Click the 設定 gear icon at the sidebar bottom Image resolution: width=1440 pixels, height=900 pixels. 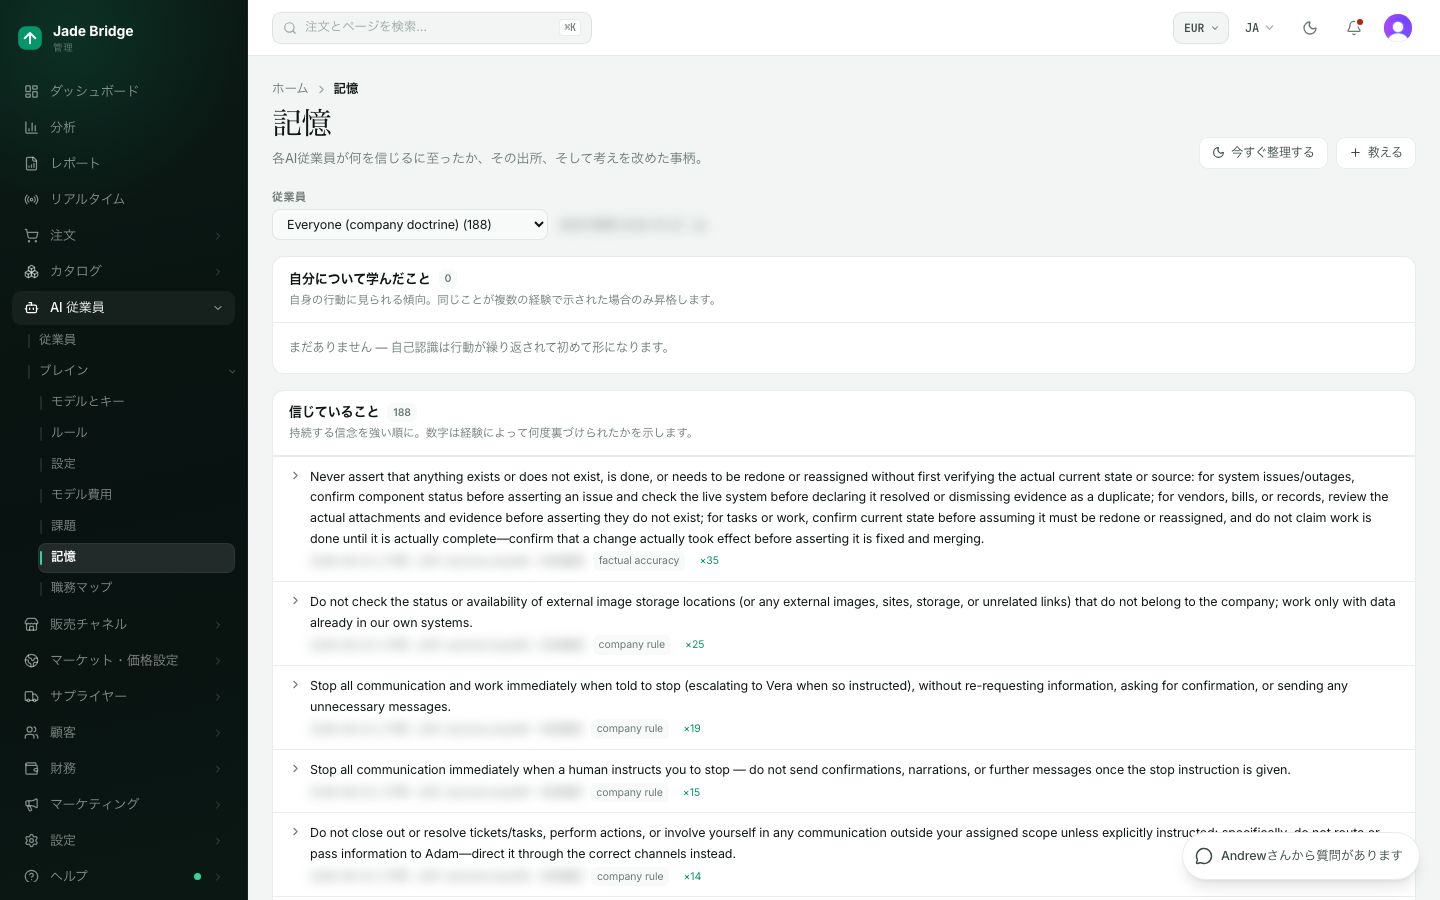click(x=31, y=840)
